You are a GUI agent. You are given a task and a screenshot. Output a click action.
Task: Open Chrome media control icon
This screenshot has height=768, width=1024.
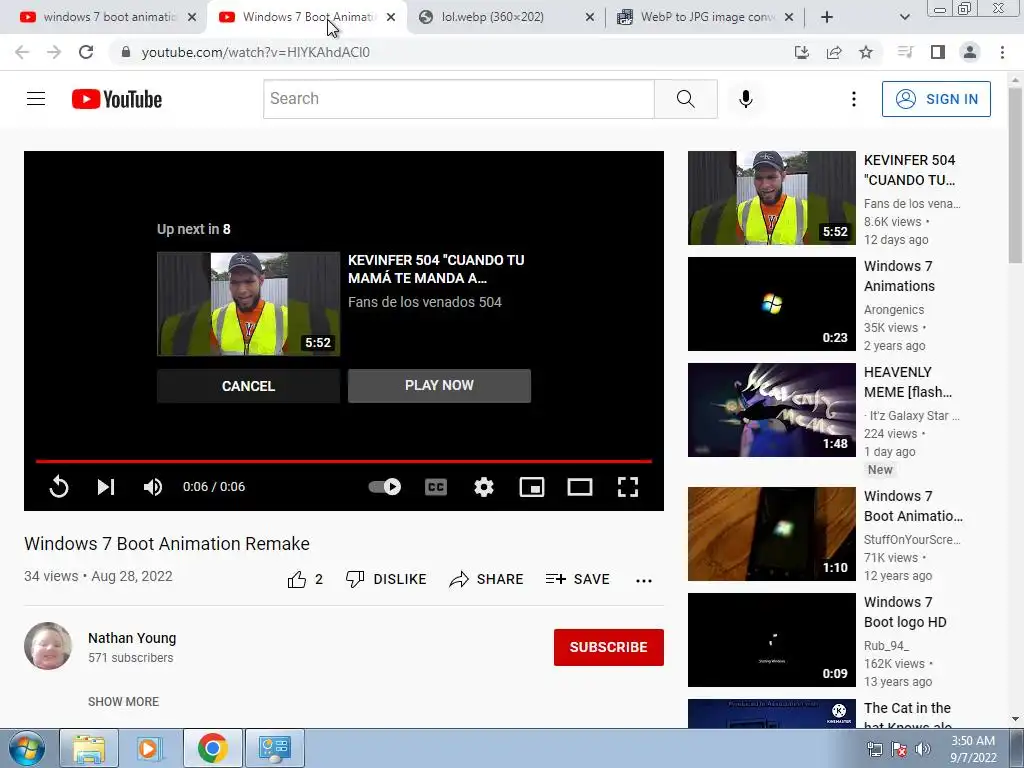905,52
